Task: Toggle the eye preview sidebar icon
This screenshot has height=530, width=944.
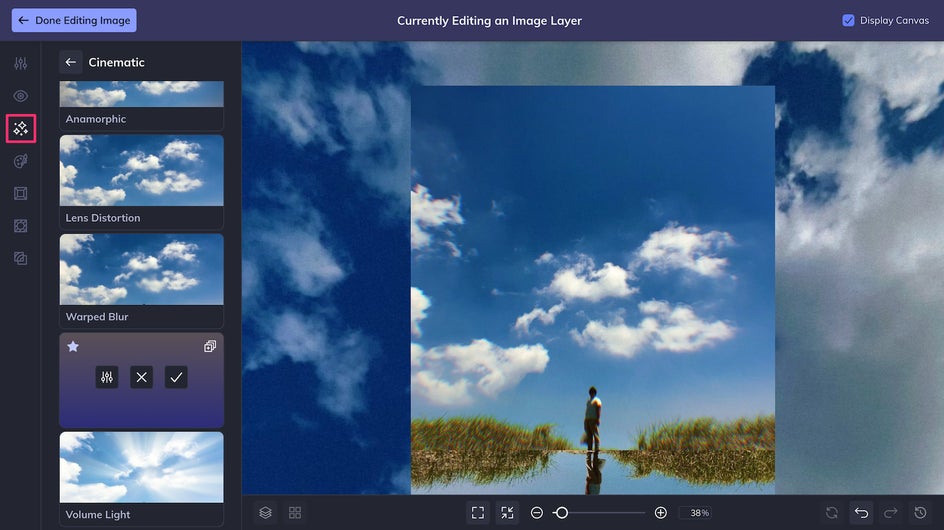Action: [20, 96]
